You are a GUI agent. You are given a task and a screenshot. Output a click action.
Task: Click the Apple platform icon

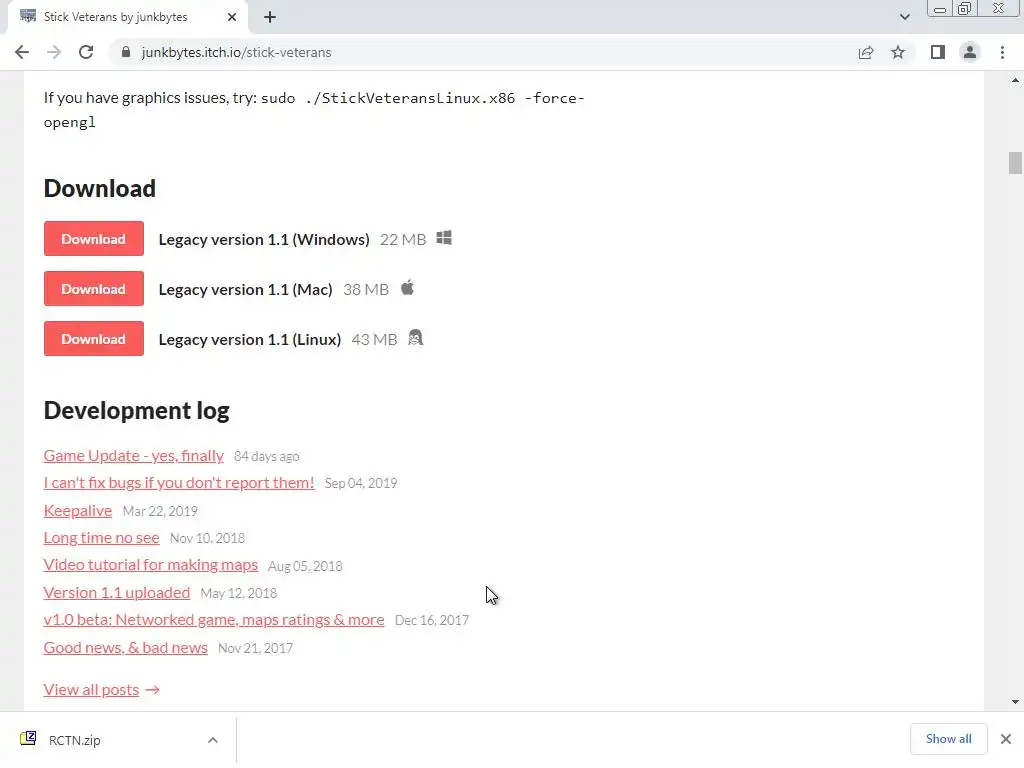coord(407,287)
